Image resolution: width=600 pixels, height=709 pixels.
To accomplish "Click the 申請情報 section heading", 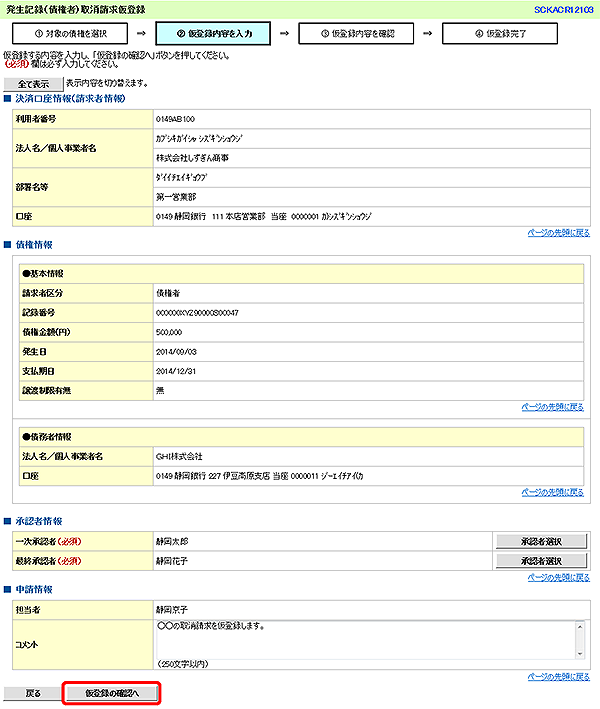I will coord(34,590).
